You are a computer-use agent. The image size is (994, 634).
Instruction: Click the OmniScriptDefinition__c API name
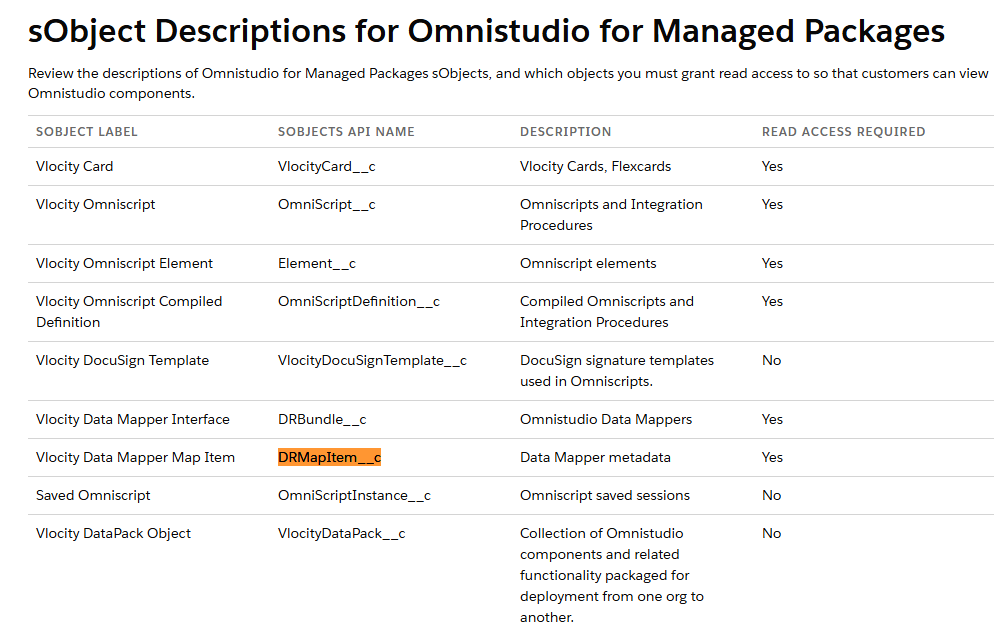(358, 301)
